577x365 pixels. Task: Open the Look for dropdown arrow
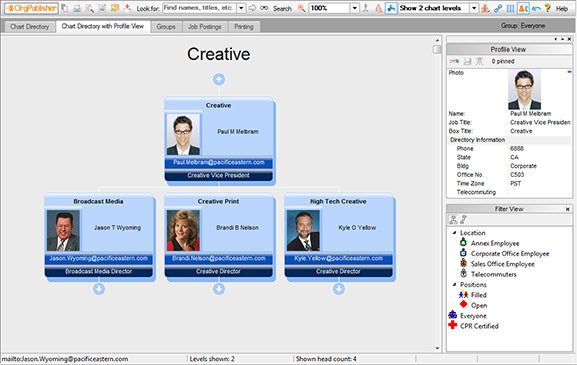[x=241, y=8]
